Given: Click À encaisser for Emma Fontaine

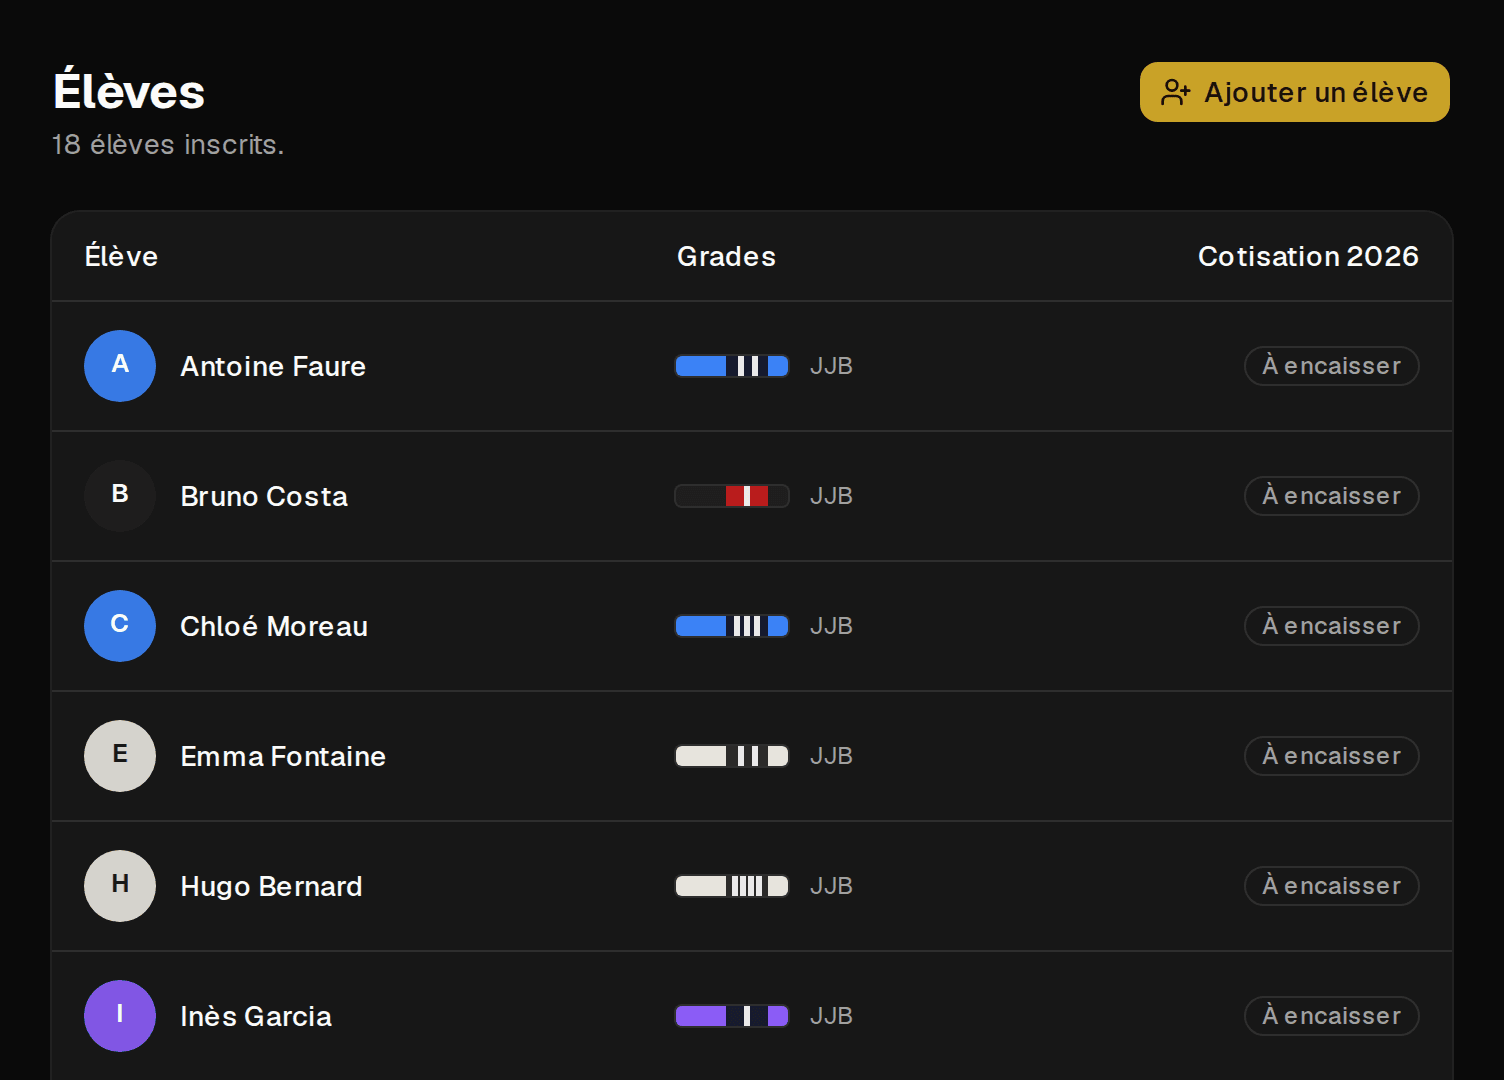Looking at the screenshot, I should click(x=1332, y=756).
